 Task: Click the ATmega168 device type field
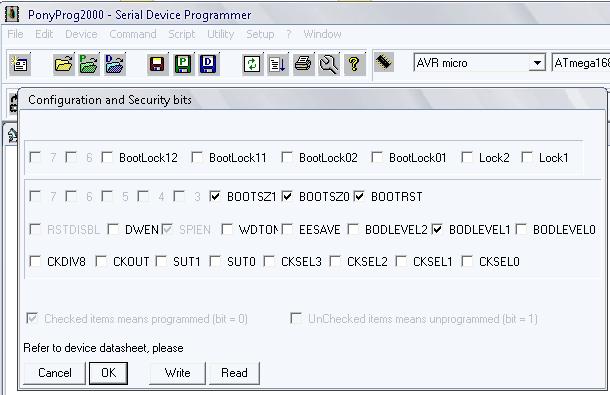click(581, 63)
